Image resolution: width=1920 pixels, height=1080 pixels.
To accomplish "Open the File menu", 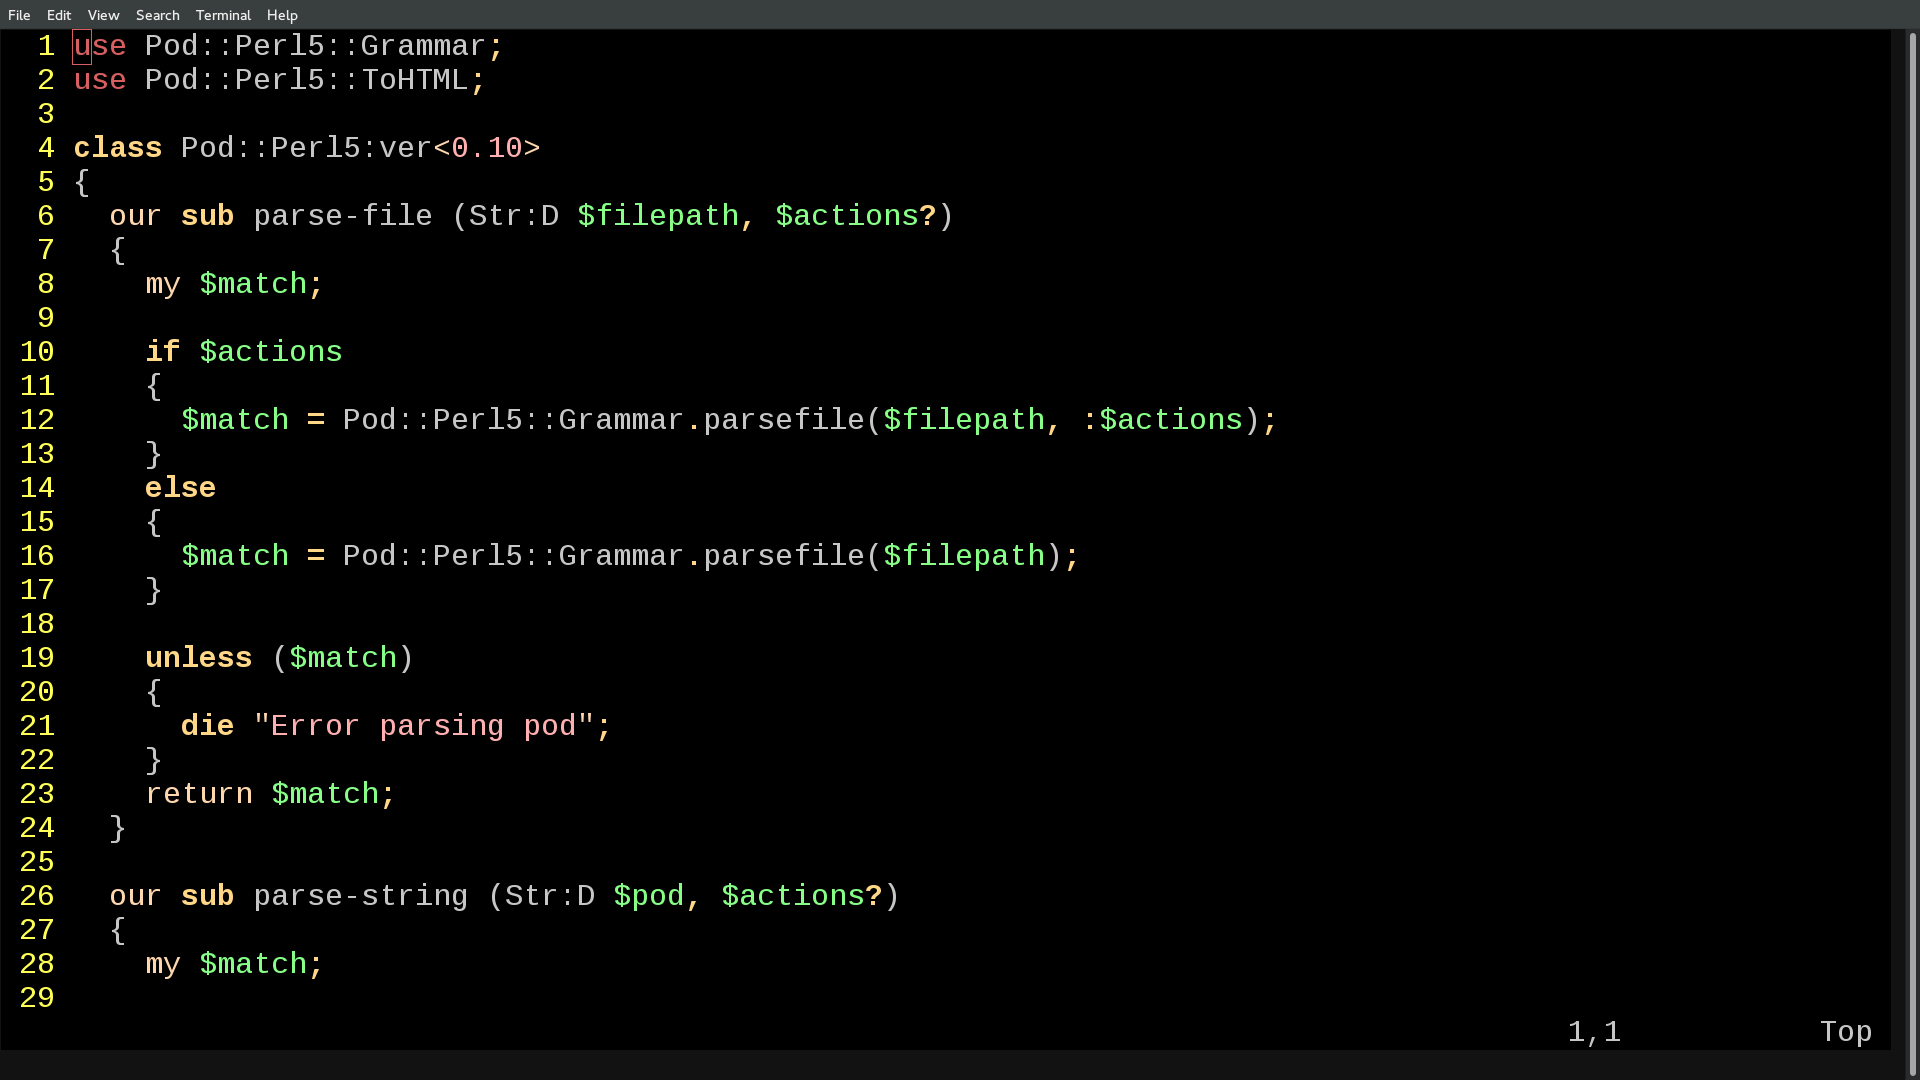I will coord(20,15).
